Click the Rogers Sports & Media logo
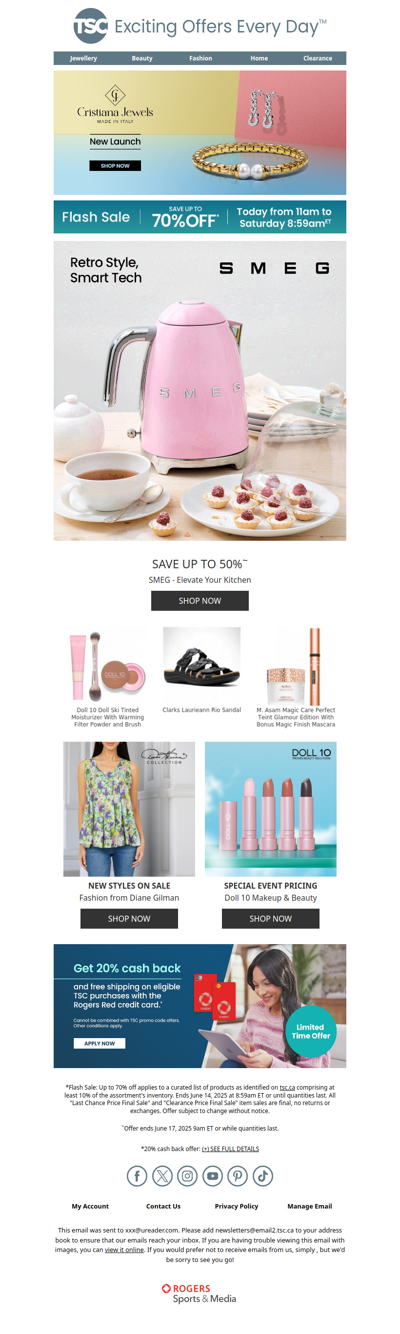 click(200, 1293)
